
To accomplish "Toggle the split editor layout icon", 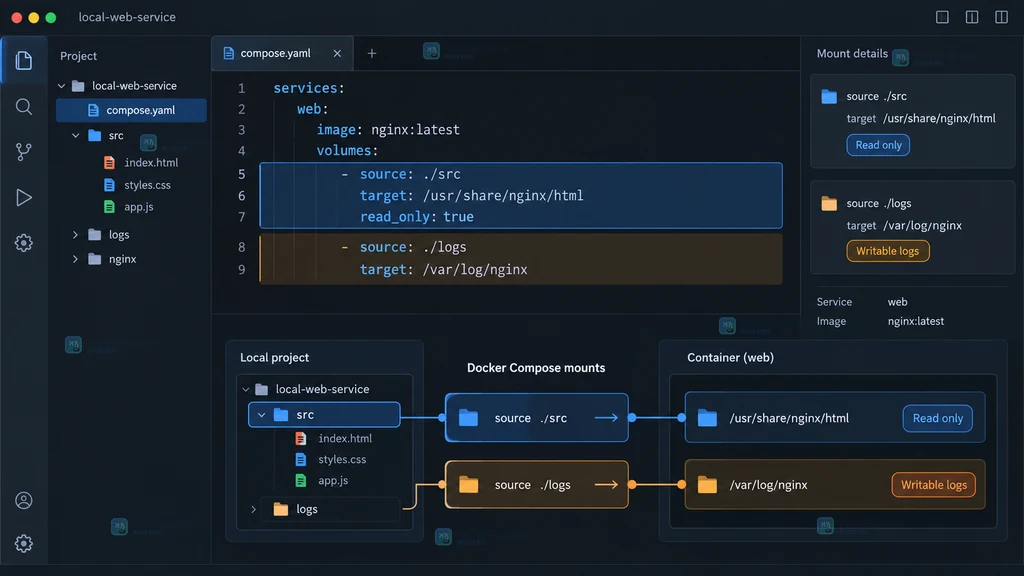I will [x=972, y=17].
